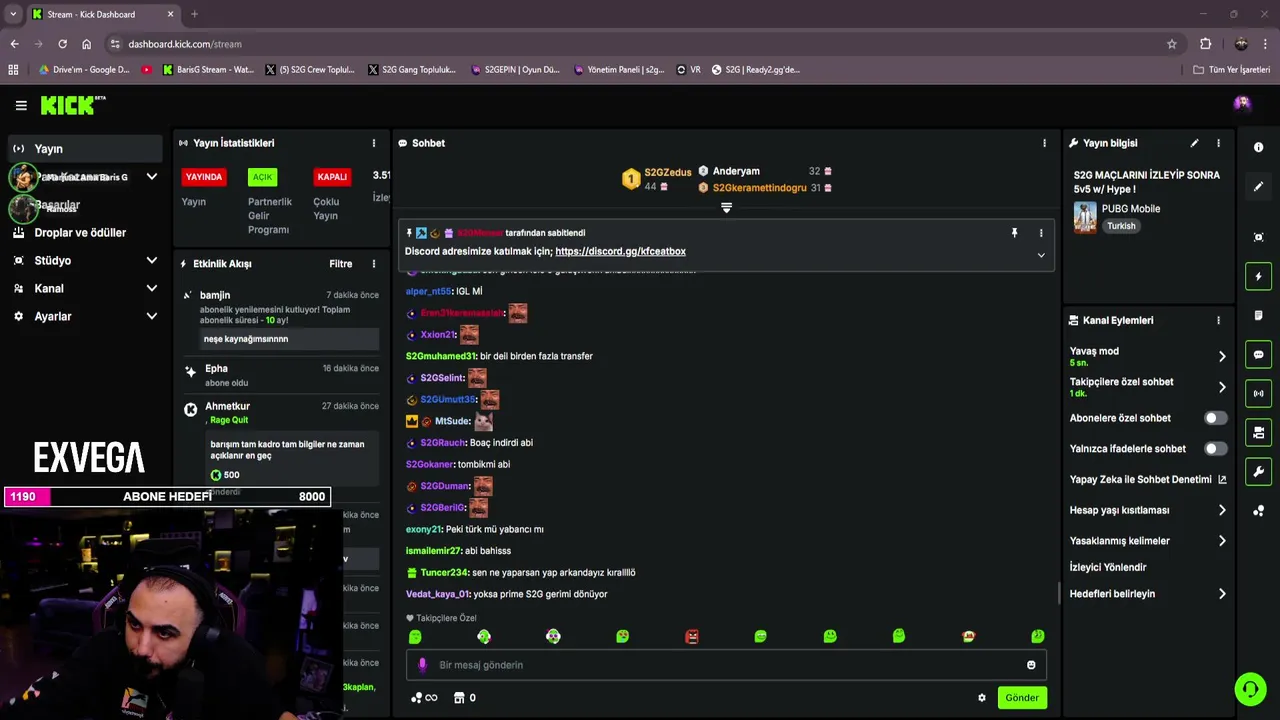
Task: Click the browser address bar
Action: tap(640, 44)
